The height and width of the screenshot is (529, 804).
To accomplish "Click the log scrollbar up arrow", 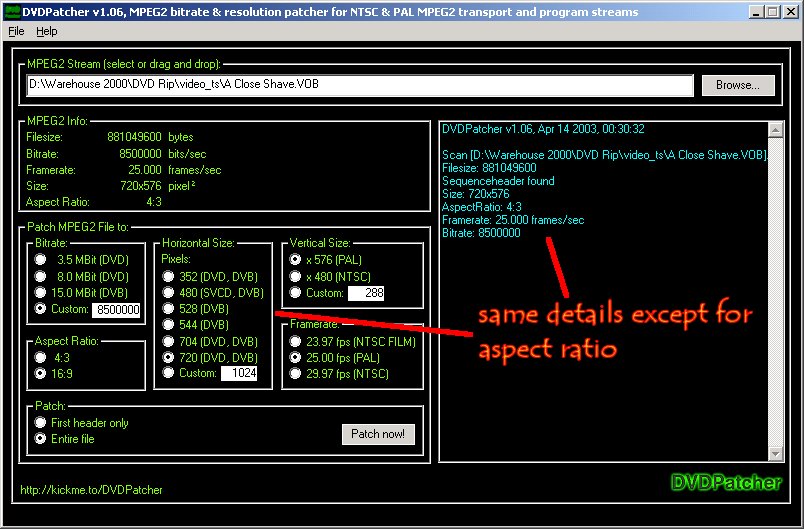I will (775, 130).
